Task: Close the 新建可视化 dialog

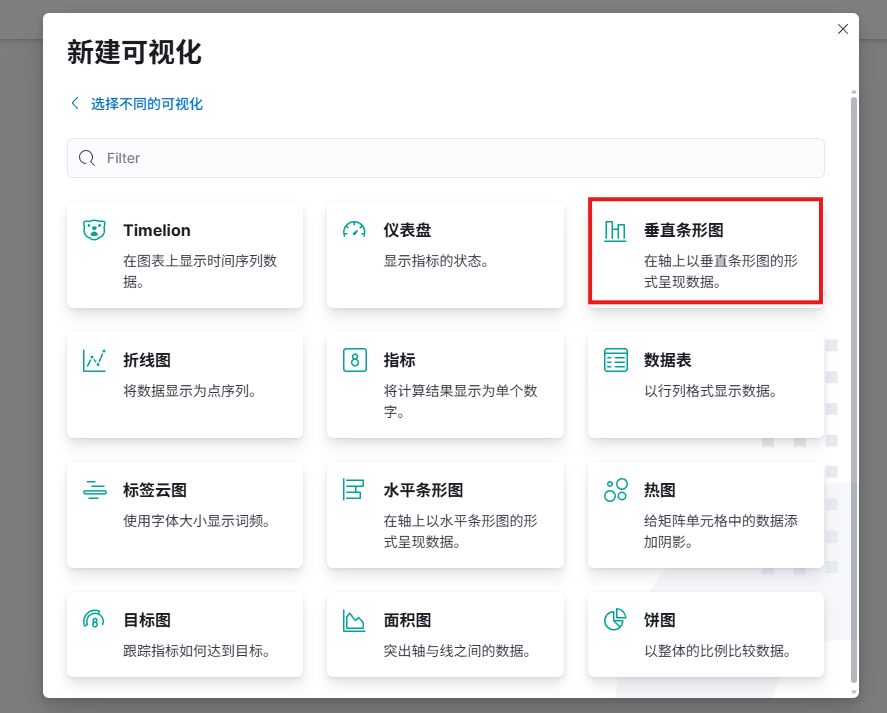Action: click(x=843, y=29)
